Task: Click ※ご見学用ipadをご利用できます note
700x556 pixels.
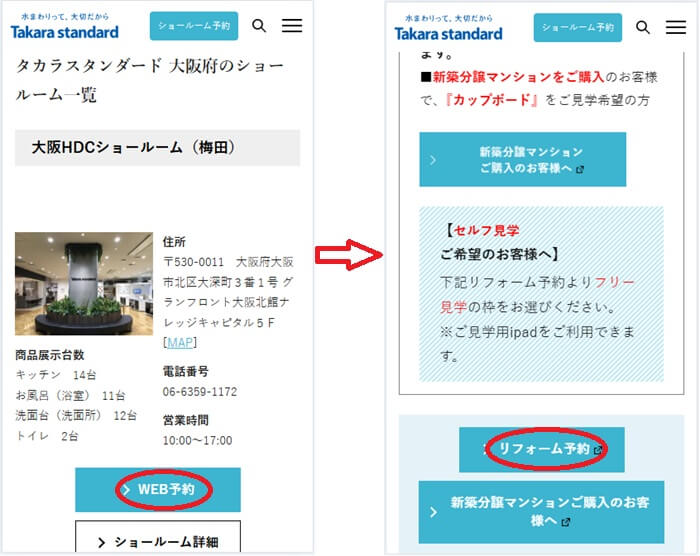Action: point(537,344)
